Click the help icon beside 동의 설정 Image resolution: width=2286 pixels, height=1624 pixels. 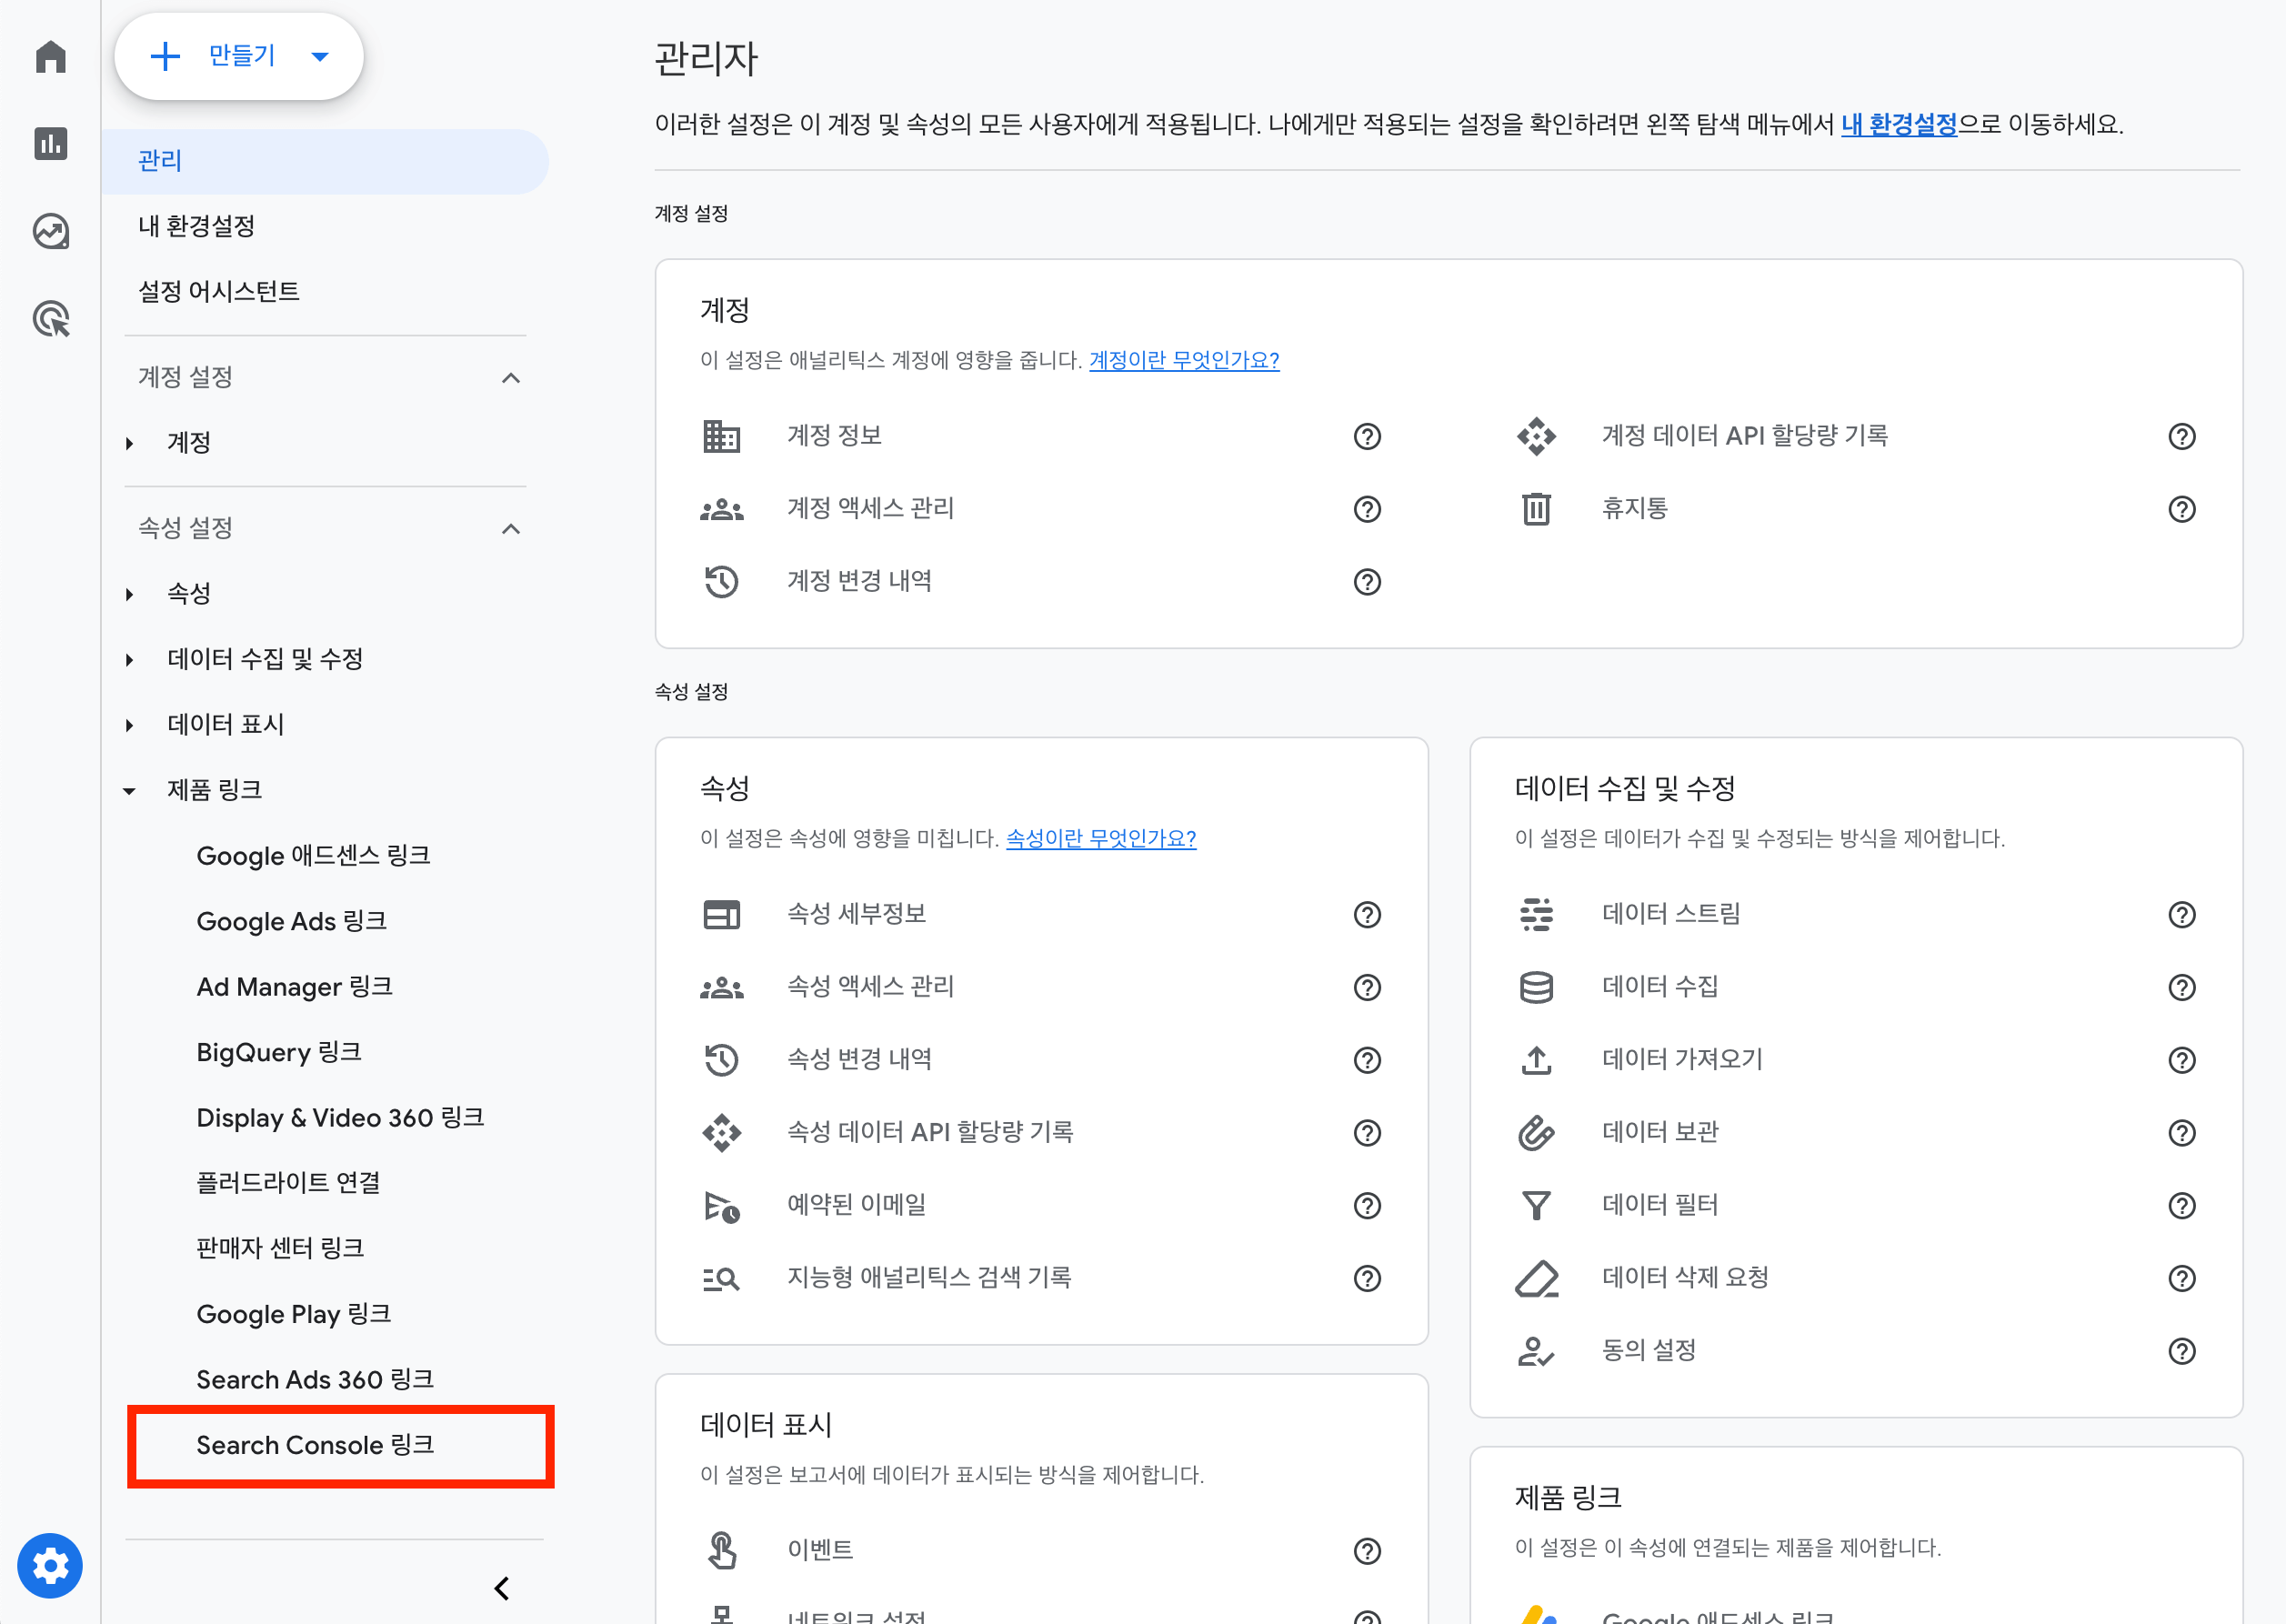(x=2182, y=1352)
